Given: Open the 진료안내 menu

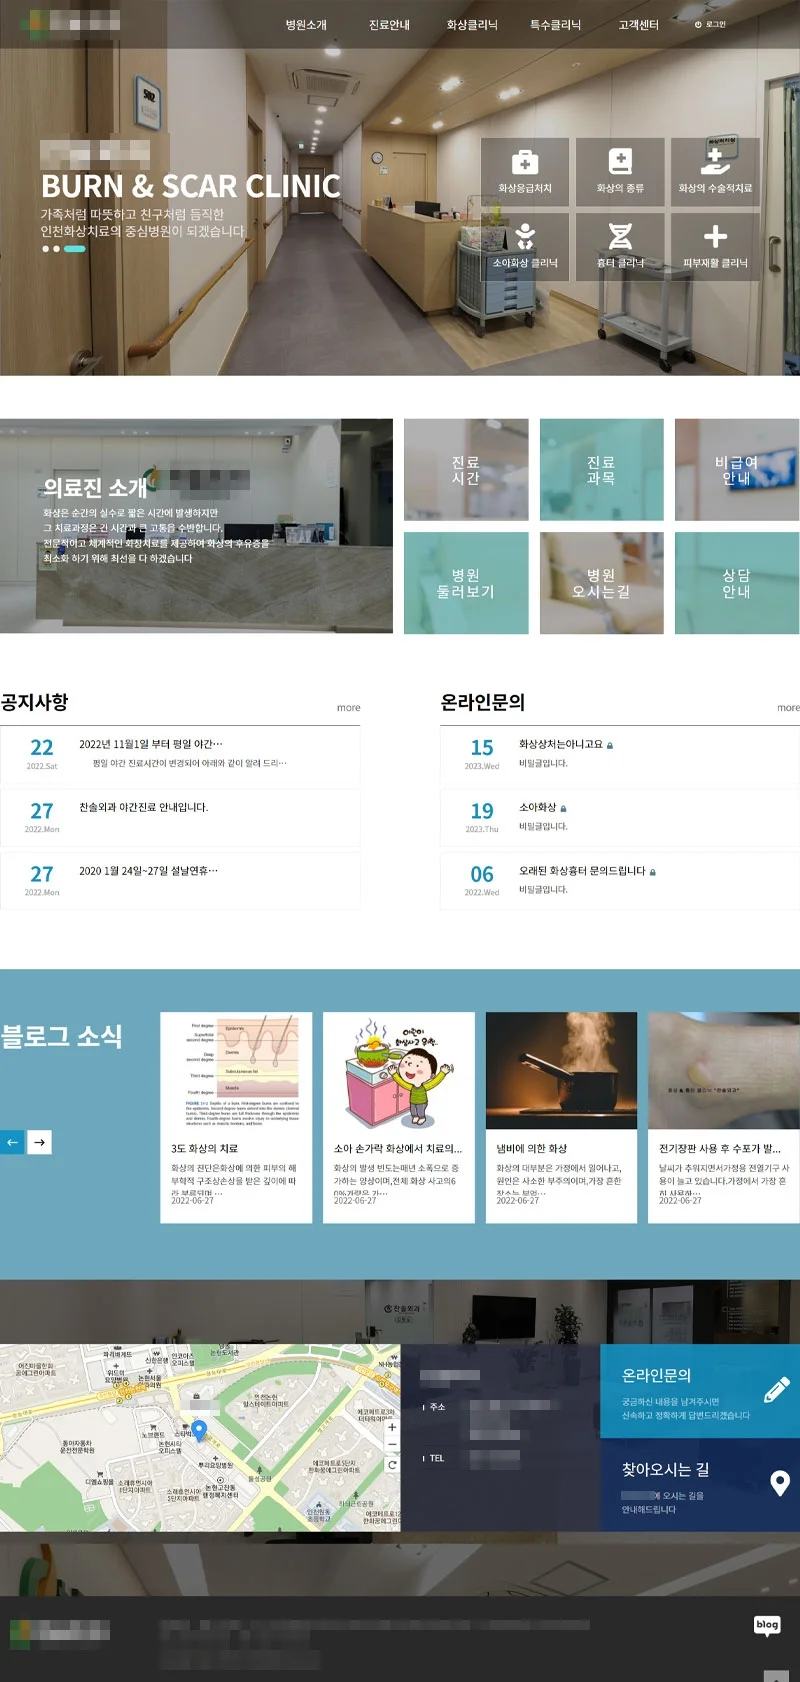Looking at the screenshot, I should click(x=389, y=24).
